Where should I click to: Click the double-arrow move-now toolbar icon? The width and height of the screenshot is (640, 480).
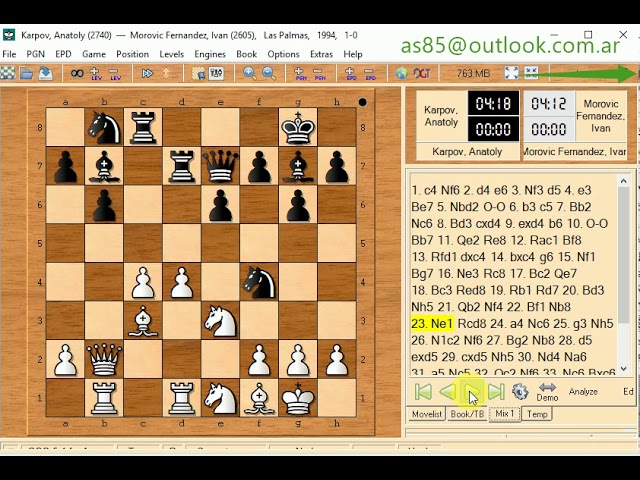point(147,73)
